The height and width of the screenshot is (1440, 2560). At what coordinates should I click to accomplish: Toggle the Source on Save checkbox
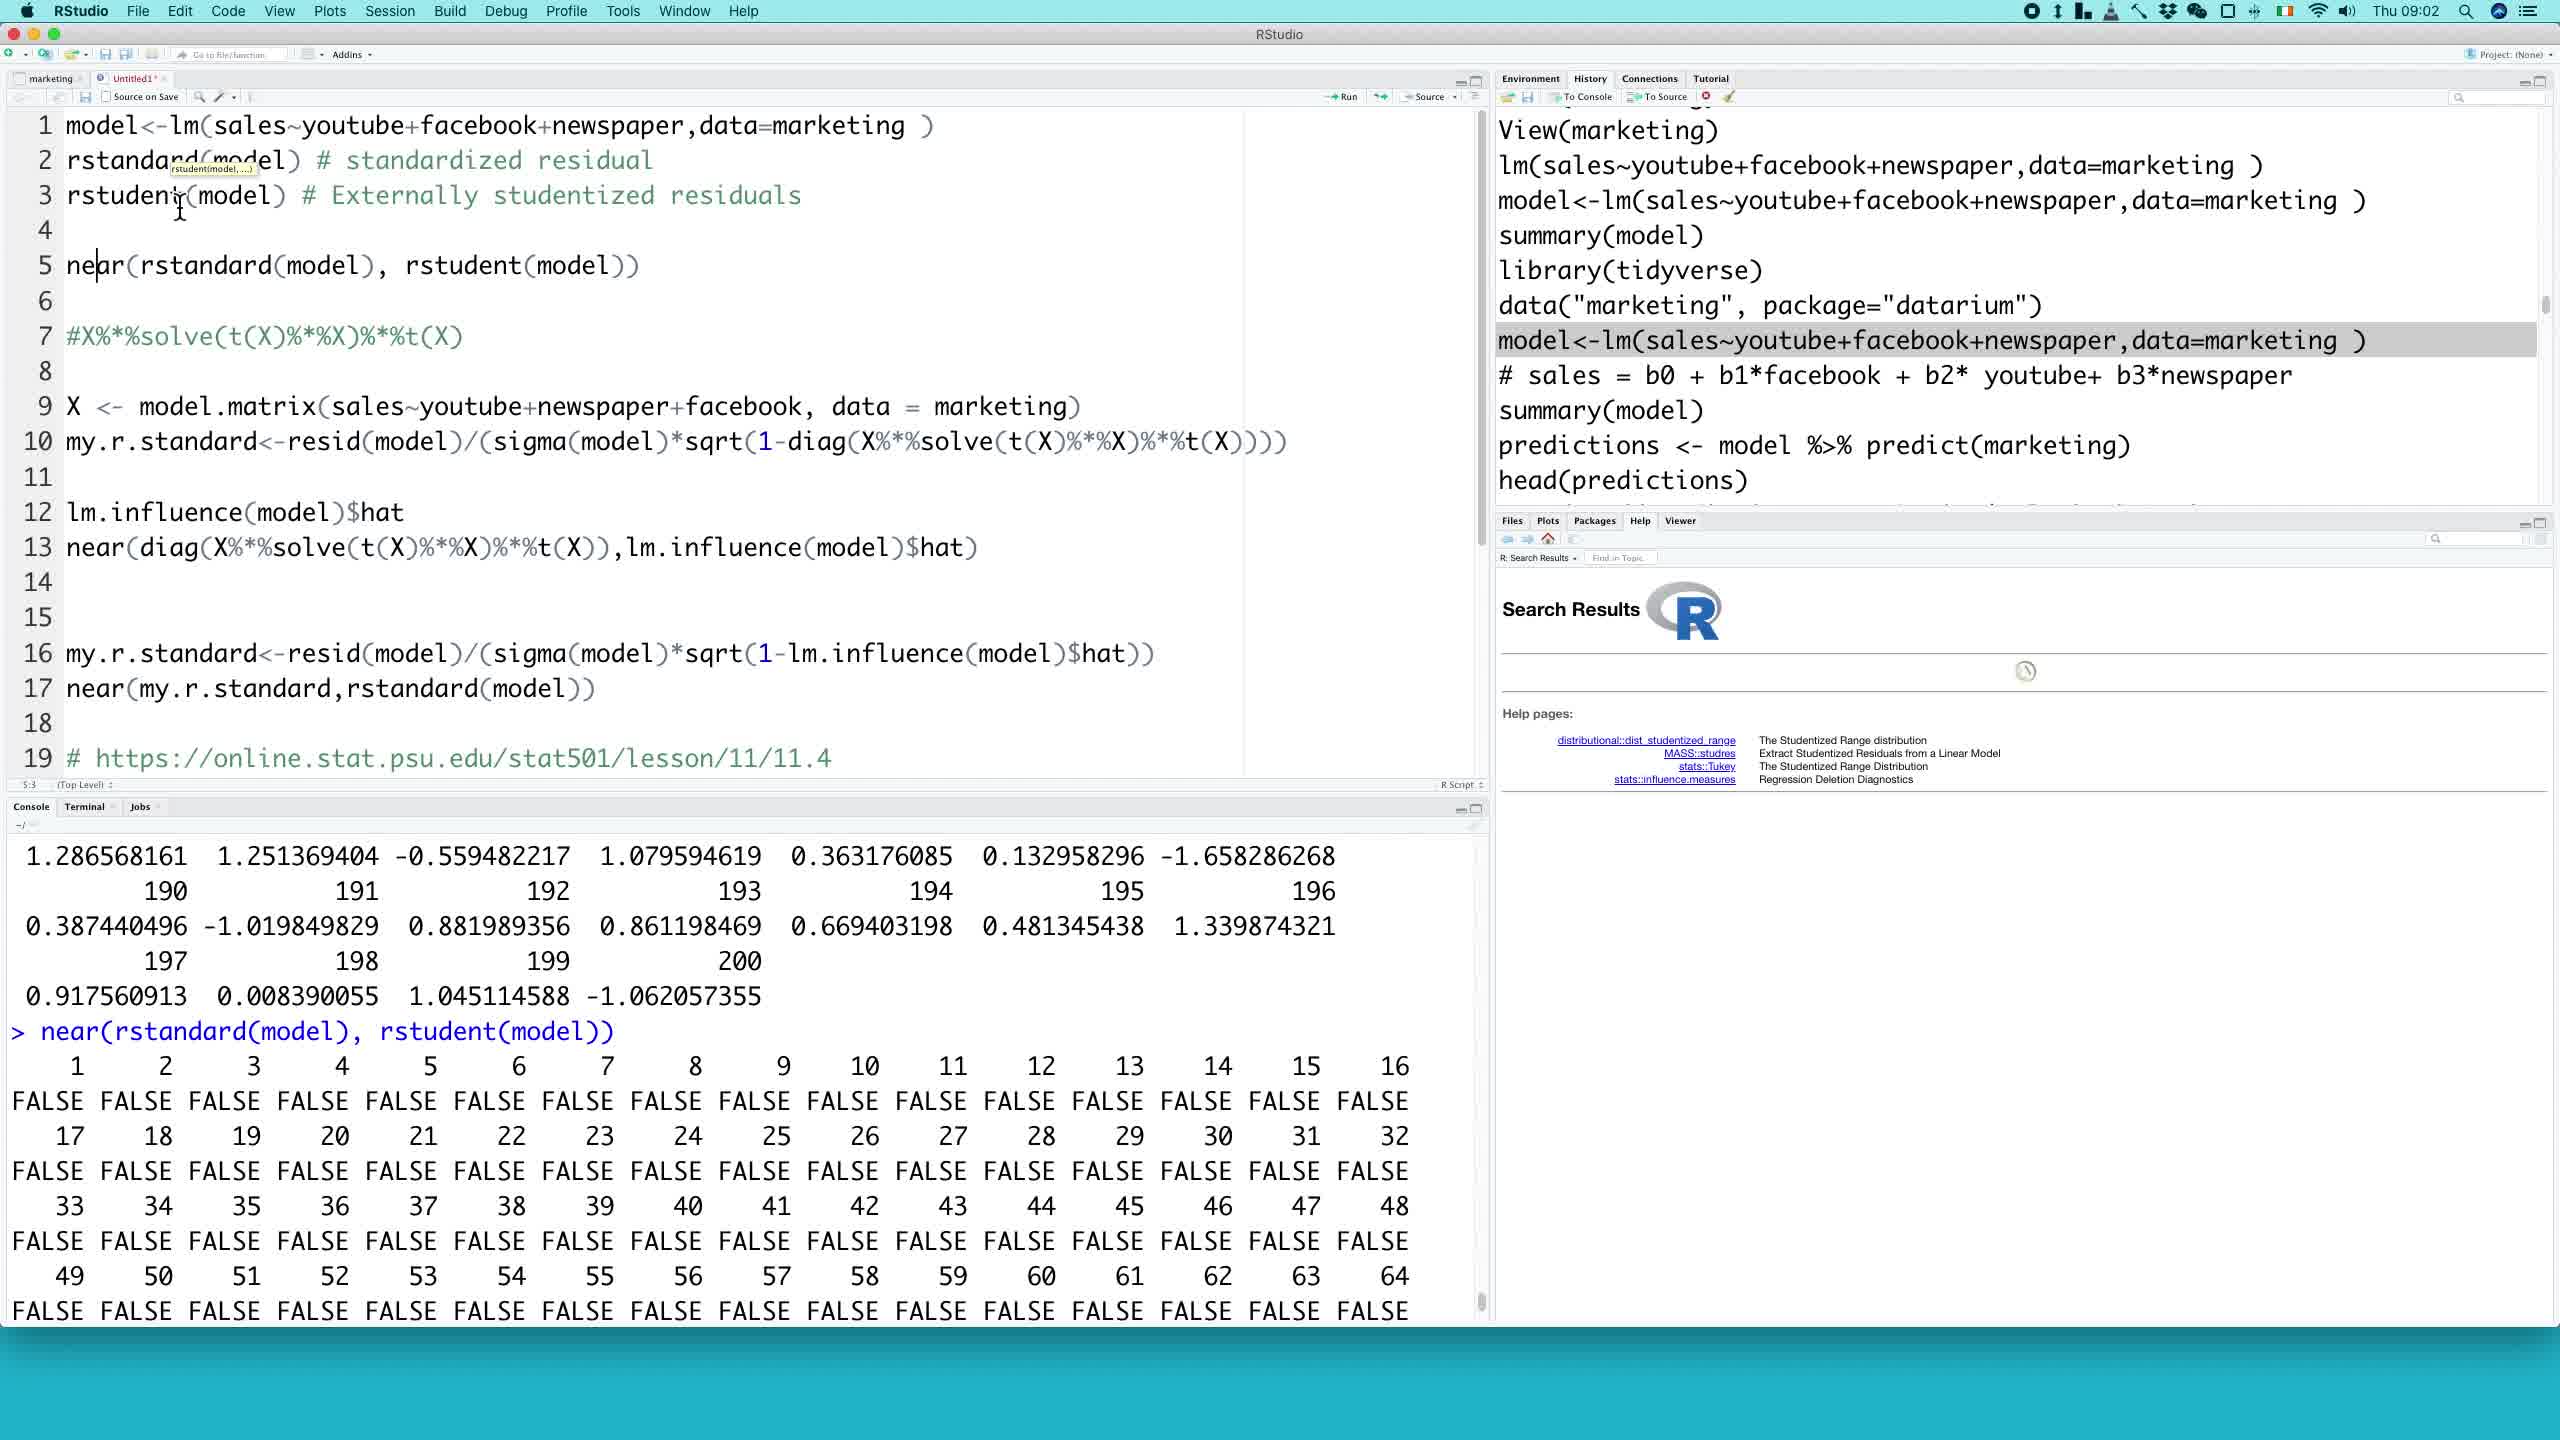pyautogui.click(x=106, y=97)
